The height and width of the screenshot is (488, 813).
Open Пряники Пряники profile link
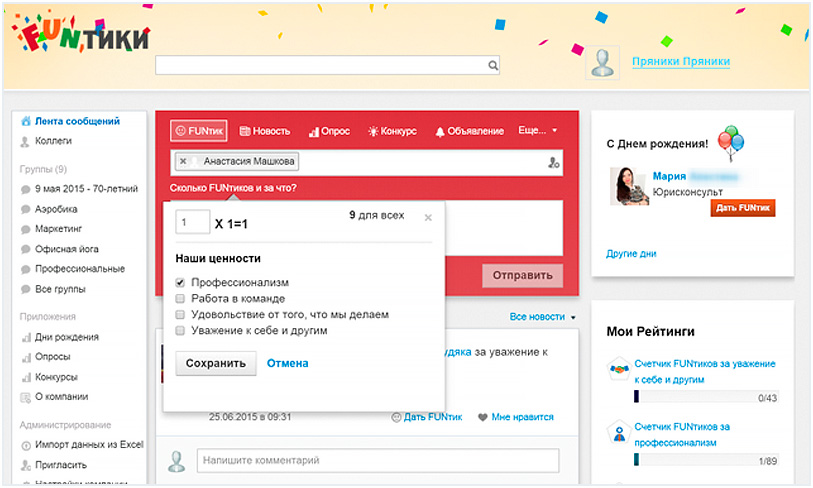681,61
